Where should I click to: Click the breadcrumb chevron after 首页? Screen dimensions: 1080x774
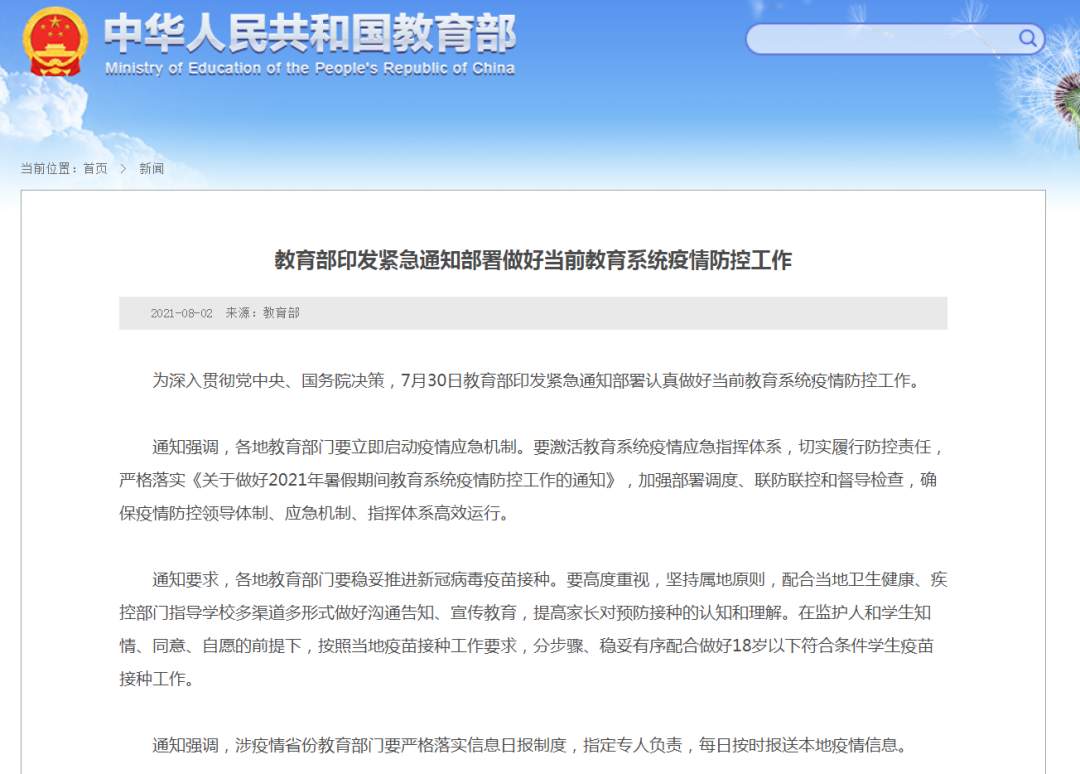(x=123, y=169)
